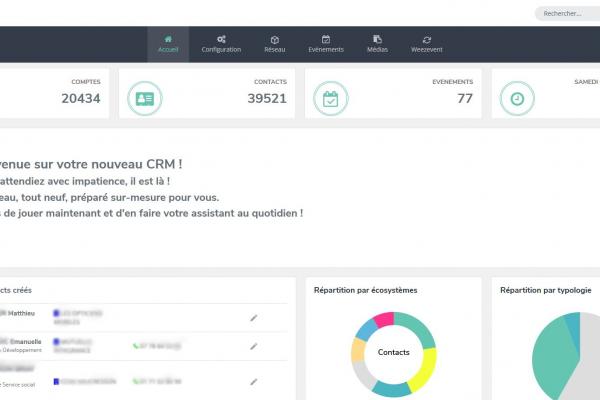Viewport: 600px width, 400px height.
Task: Click the CONTACTS card label
Action: pyautogui.click(x=270, y=82)
